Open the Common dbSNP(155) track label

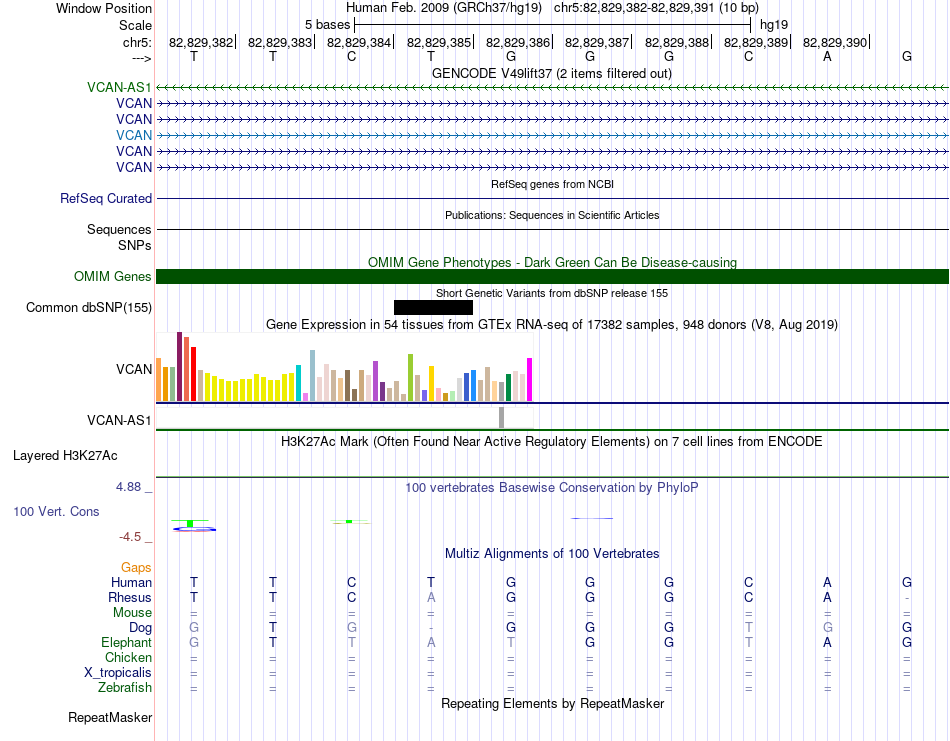89,307
